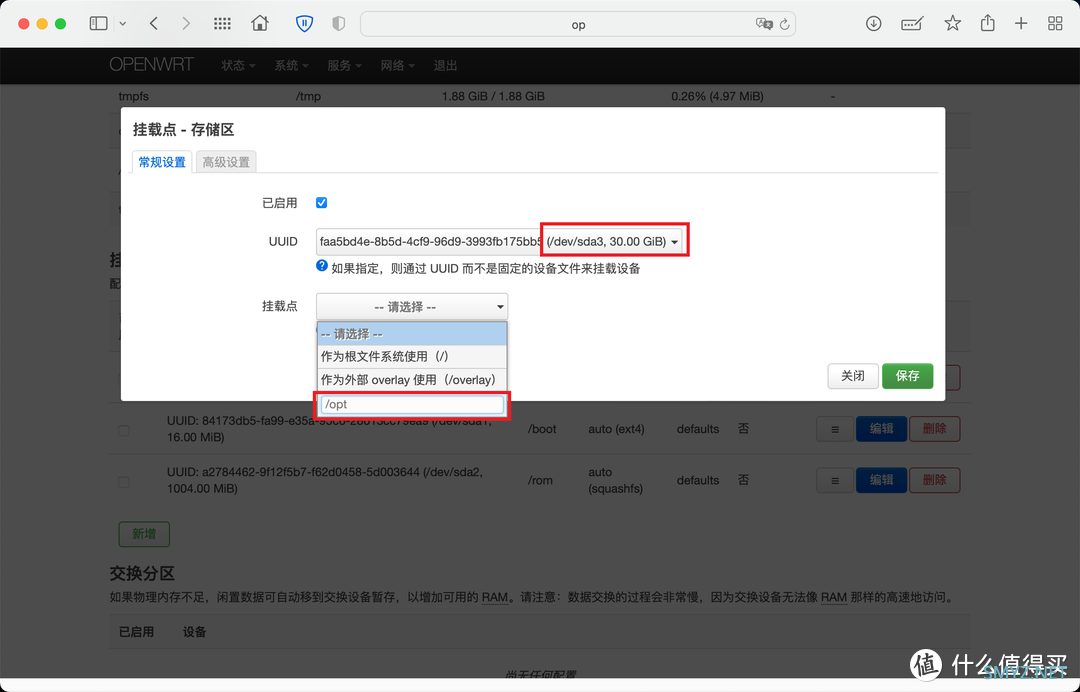Click 删除 for the /boot mount
Image resolution: width=1080 pixels, height=692 pixels.
point(935,429)
